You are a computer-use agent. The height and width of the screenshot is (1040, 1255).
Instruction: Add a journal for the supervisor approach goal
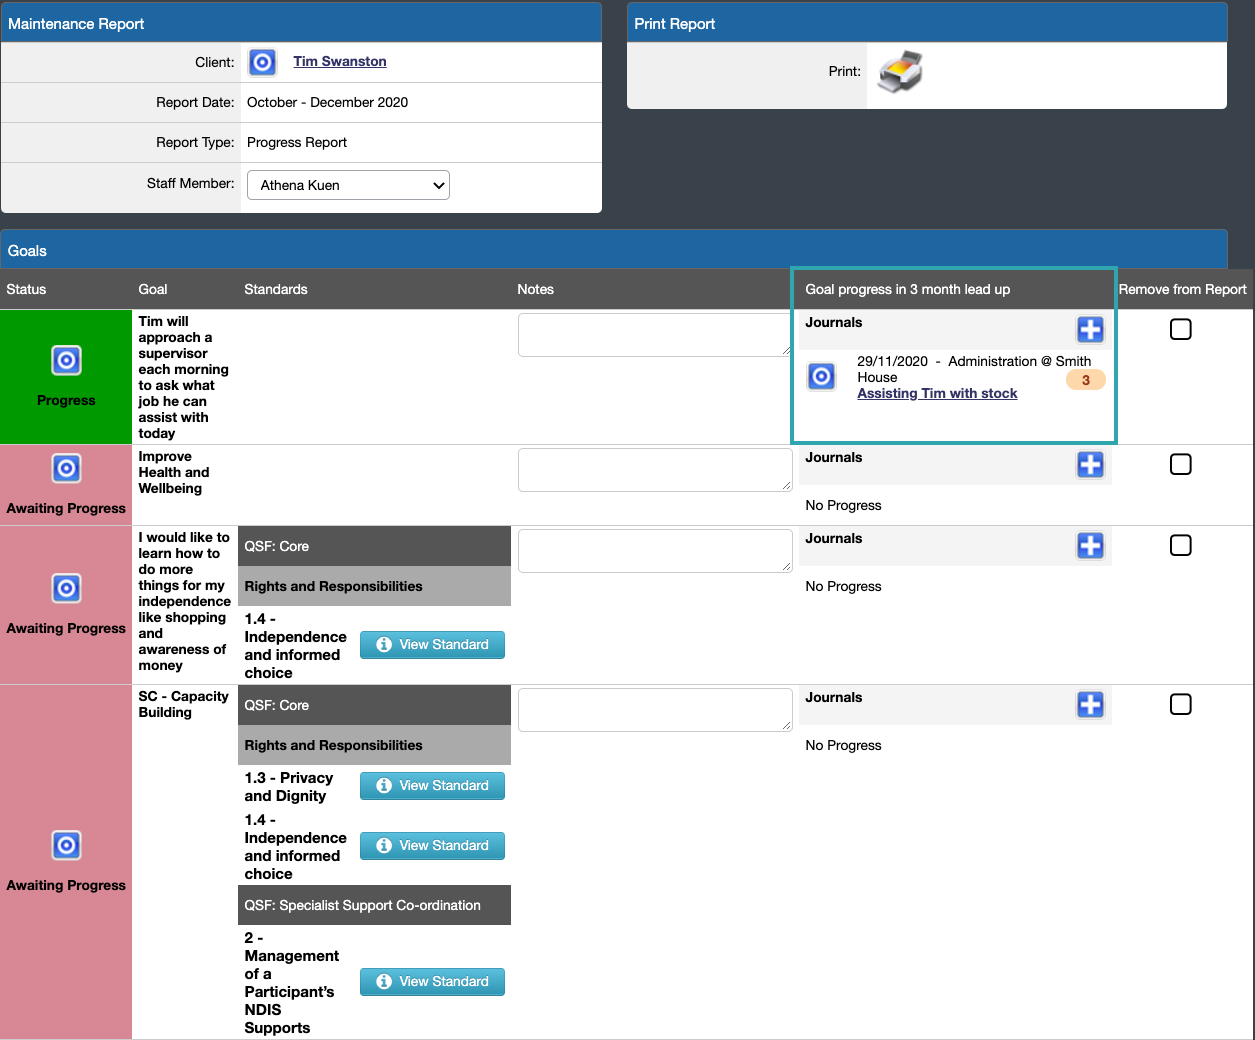1090,329
